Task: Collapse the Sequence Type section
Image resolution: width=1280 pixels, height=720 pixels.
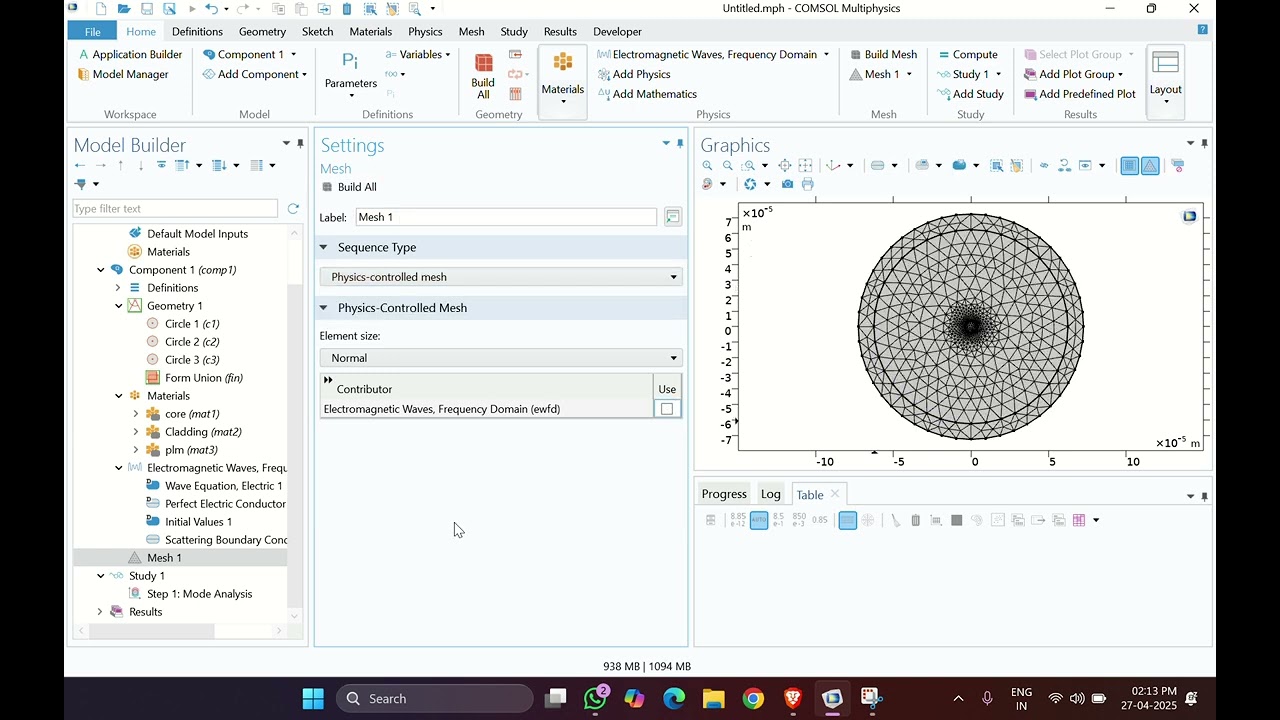Action: coord(323,247)
